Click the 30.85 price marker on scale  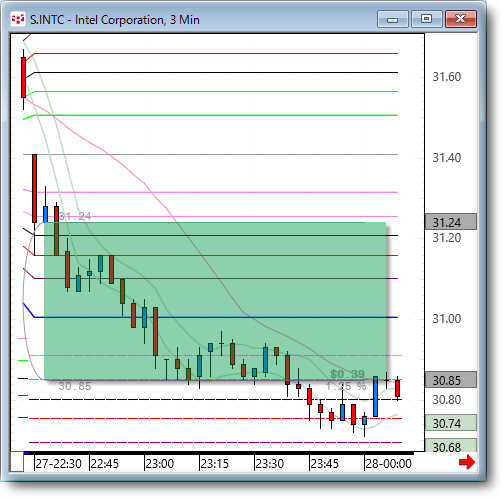click(x=451, y=380)
